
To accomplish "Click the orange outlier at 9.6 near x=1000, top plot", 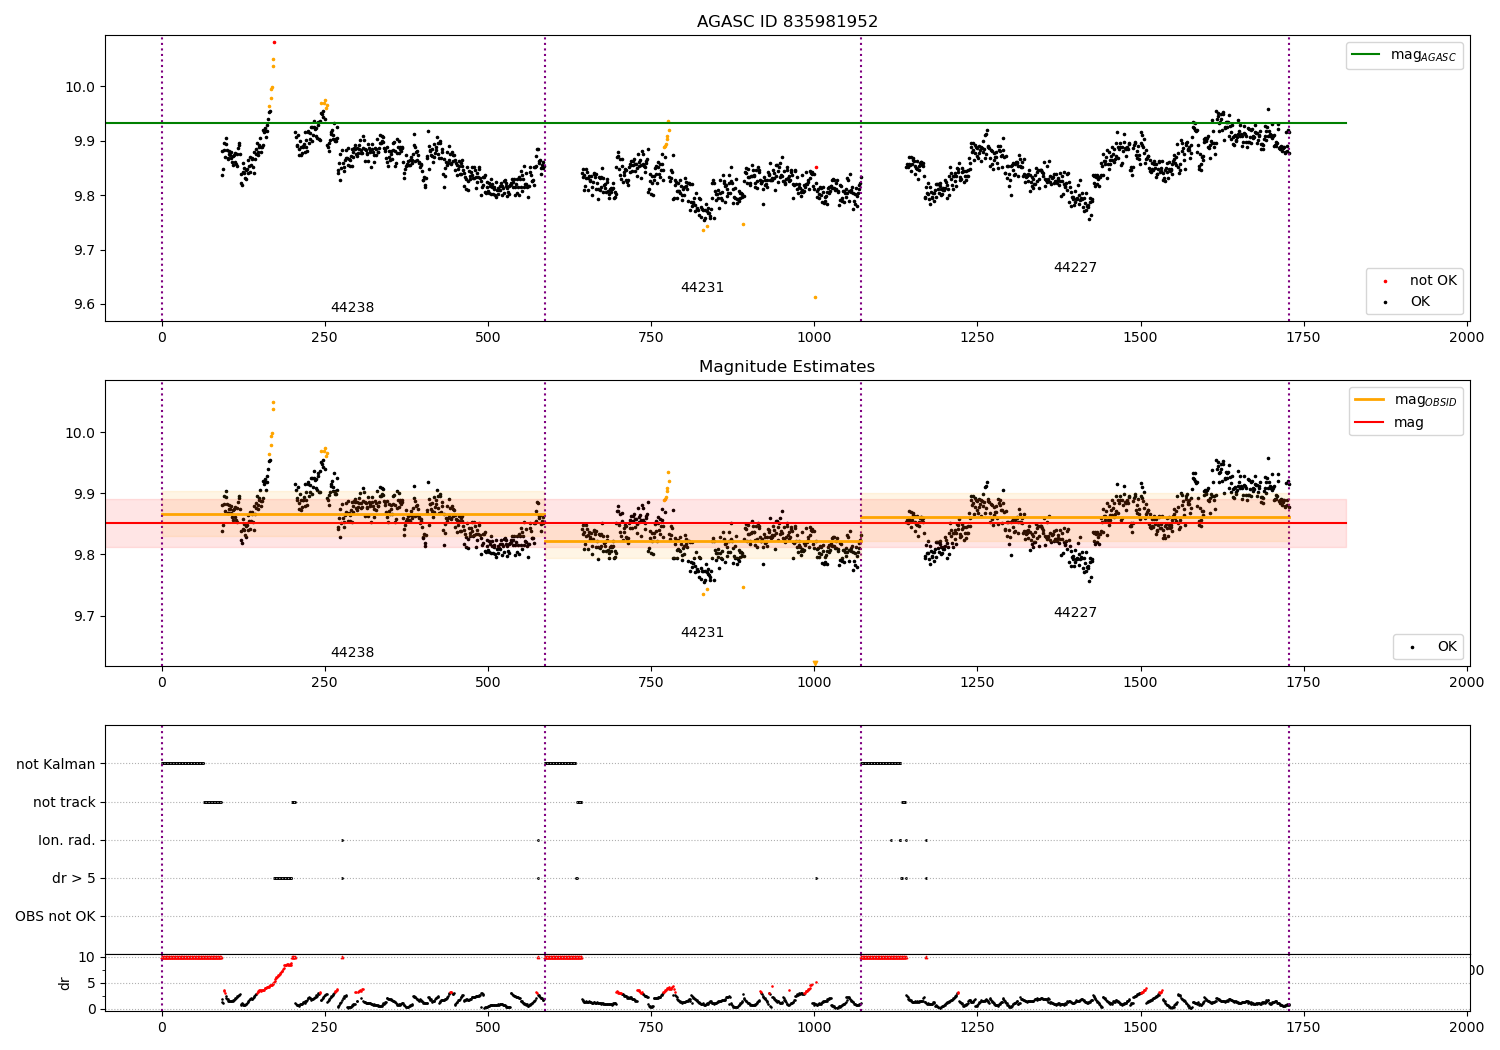I will tap(815, 297).
